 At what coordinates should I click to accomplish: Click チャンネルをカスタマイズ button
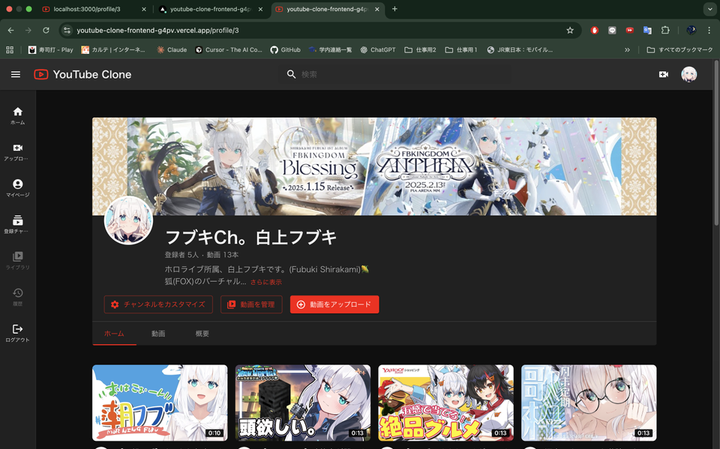coord(158,304)
